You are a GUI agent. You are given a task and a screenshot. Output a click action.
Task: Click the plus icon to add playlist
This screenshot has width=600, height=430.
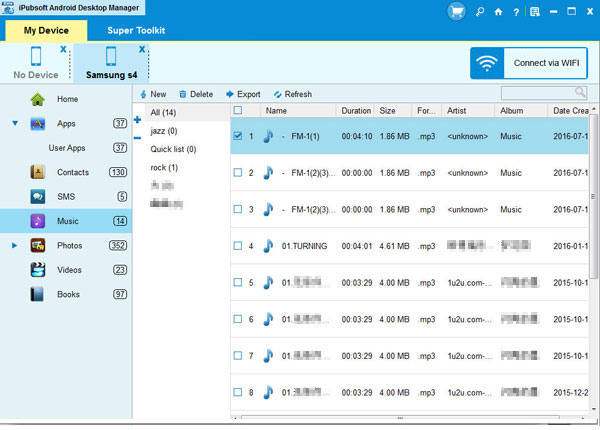pyautogui.click(x=137, y=120)
